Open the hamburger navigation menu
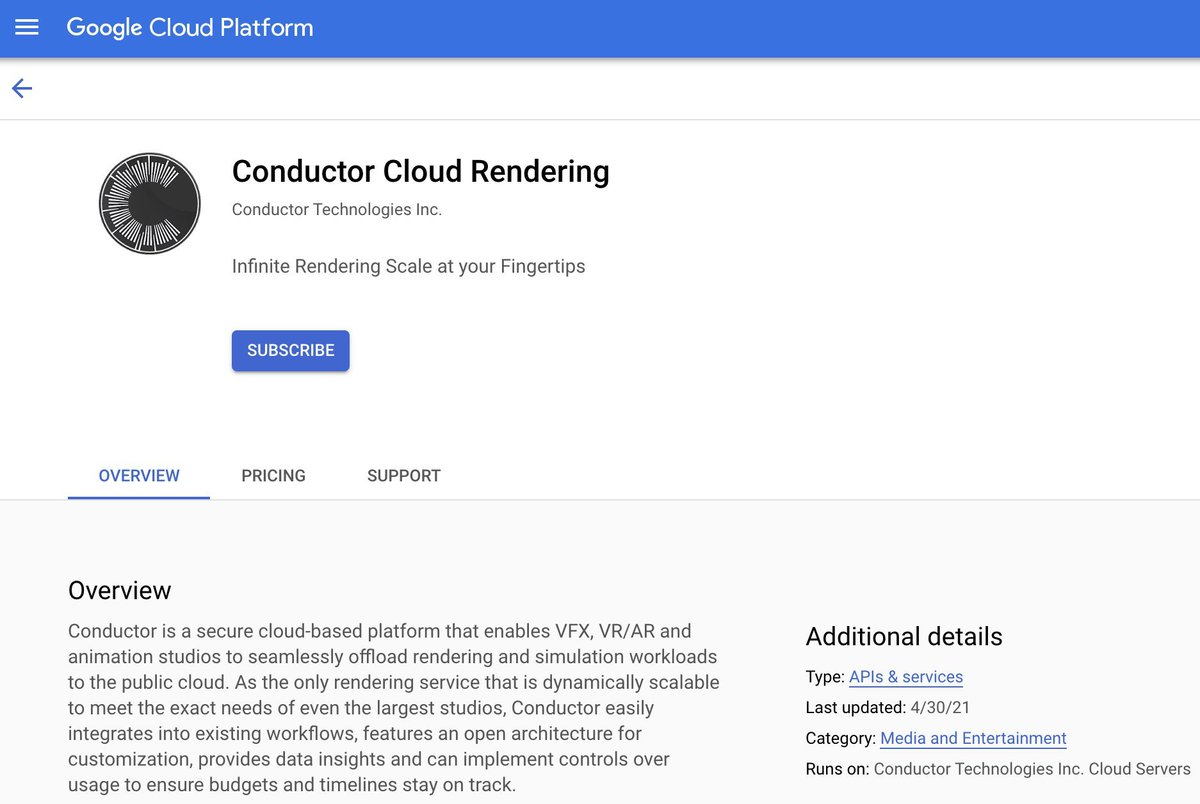Image resolution: width=1200 pixels, height=804 pixels. [x=27, y=28]
